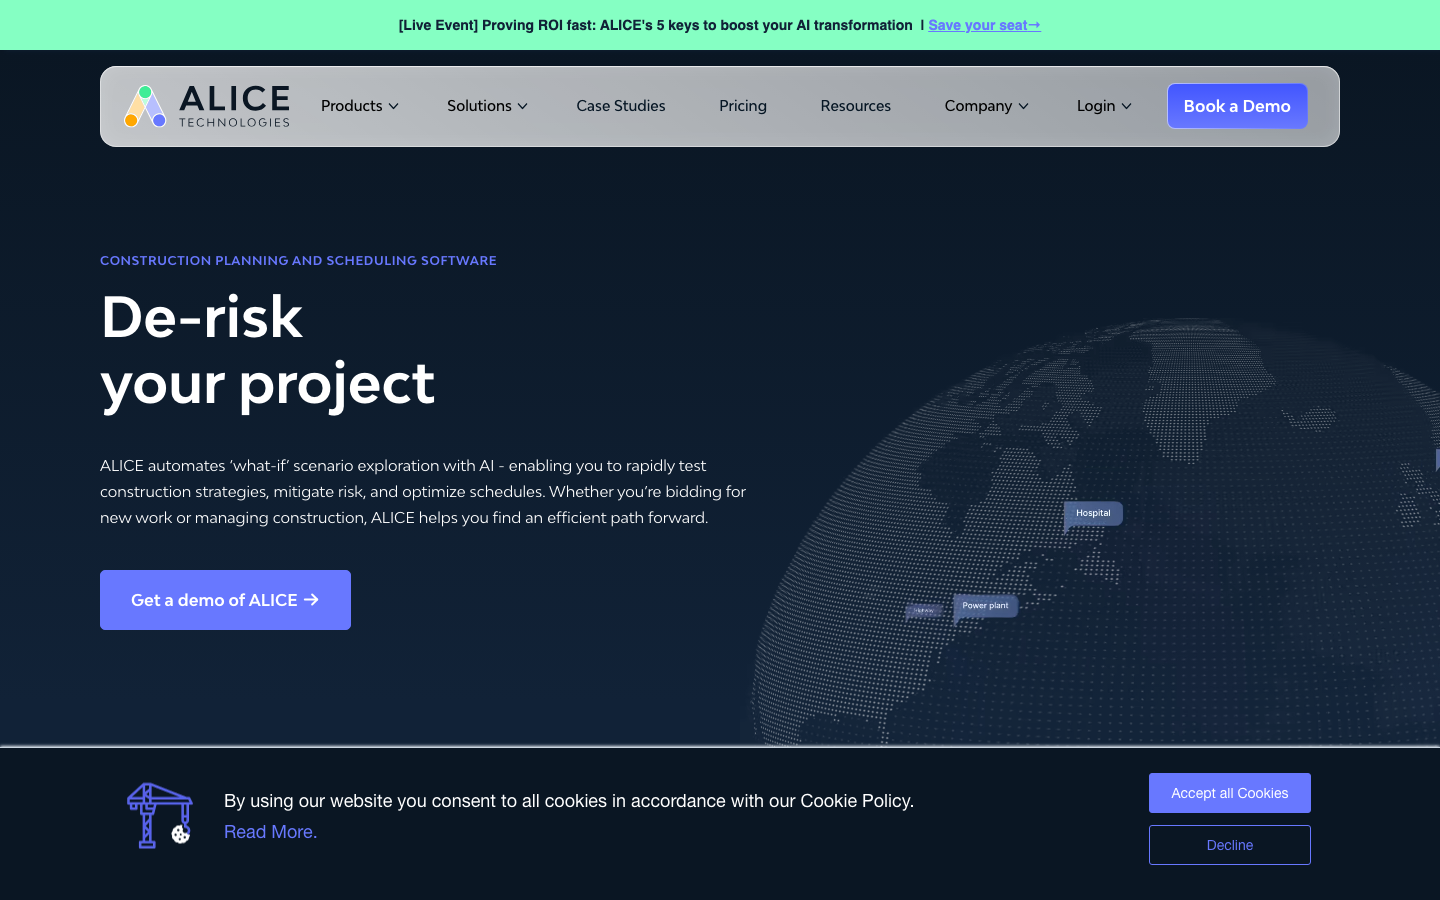Click the crane cookie icon
Image resolution: width=1440 pixels, height=900 pixels.
point(160,816)
